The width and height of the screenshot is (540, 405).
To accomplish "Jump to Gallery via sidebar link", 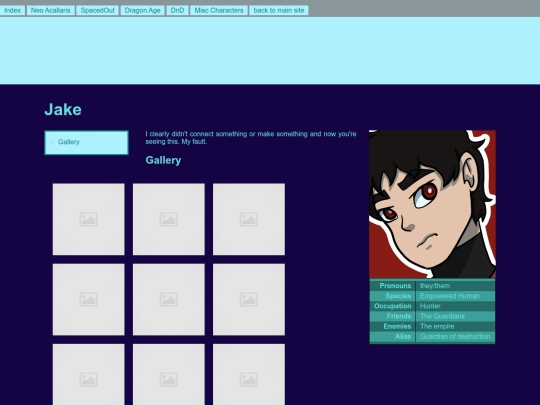I will pos(69,142).
